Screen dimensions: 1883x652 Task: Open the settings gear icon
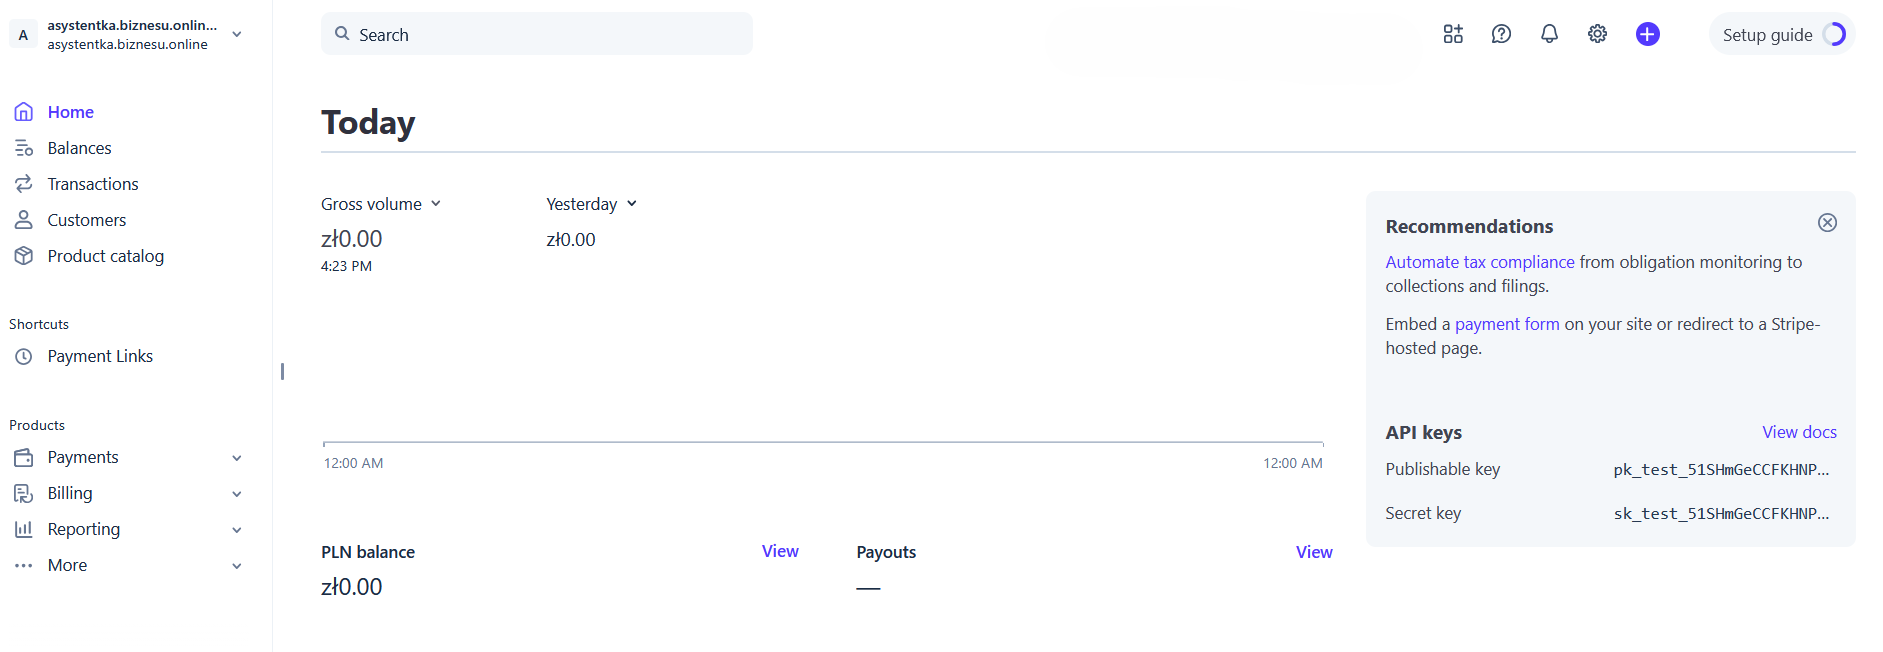(x=1597, y=34)
